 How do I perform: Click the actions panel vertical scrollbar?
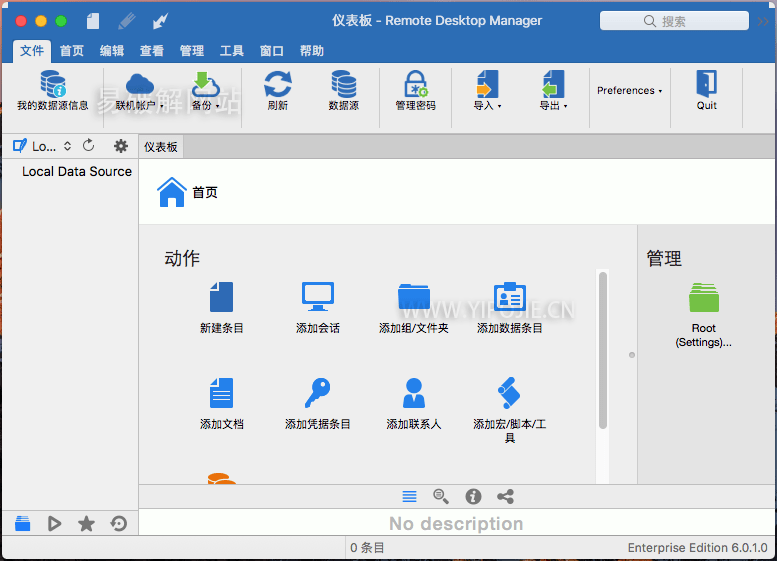(603, 350)
